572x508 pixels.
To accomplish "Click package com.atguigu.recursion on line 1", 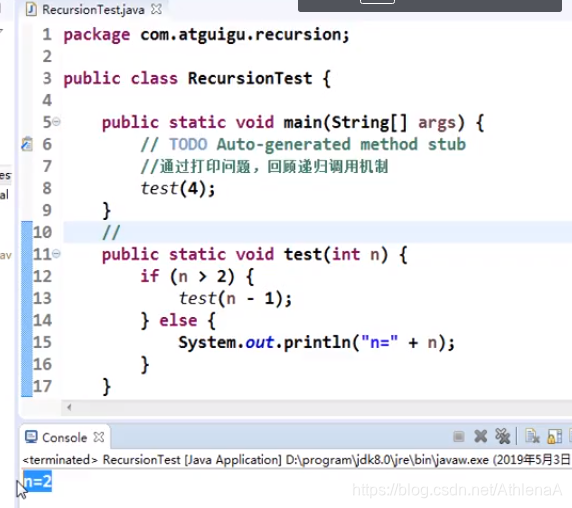I will click(x=206, y=35).
